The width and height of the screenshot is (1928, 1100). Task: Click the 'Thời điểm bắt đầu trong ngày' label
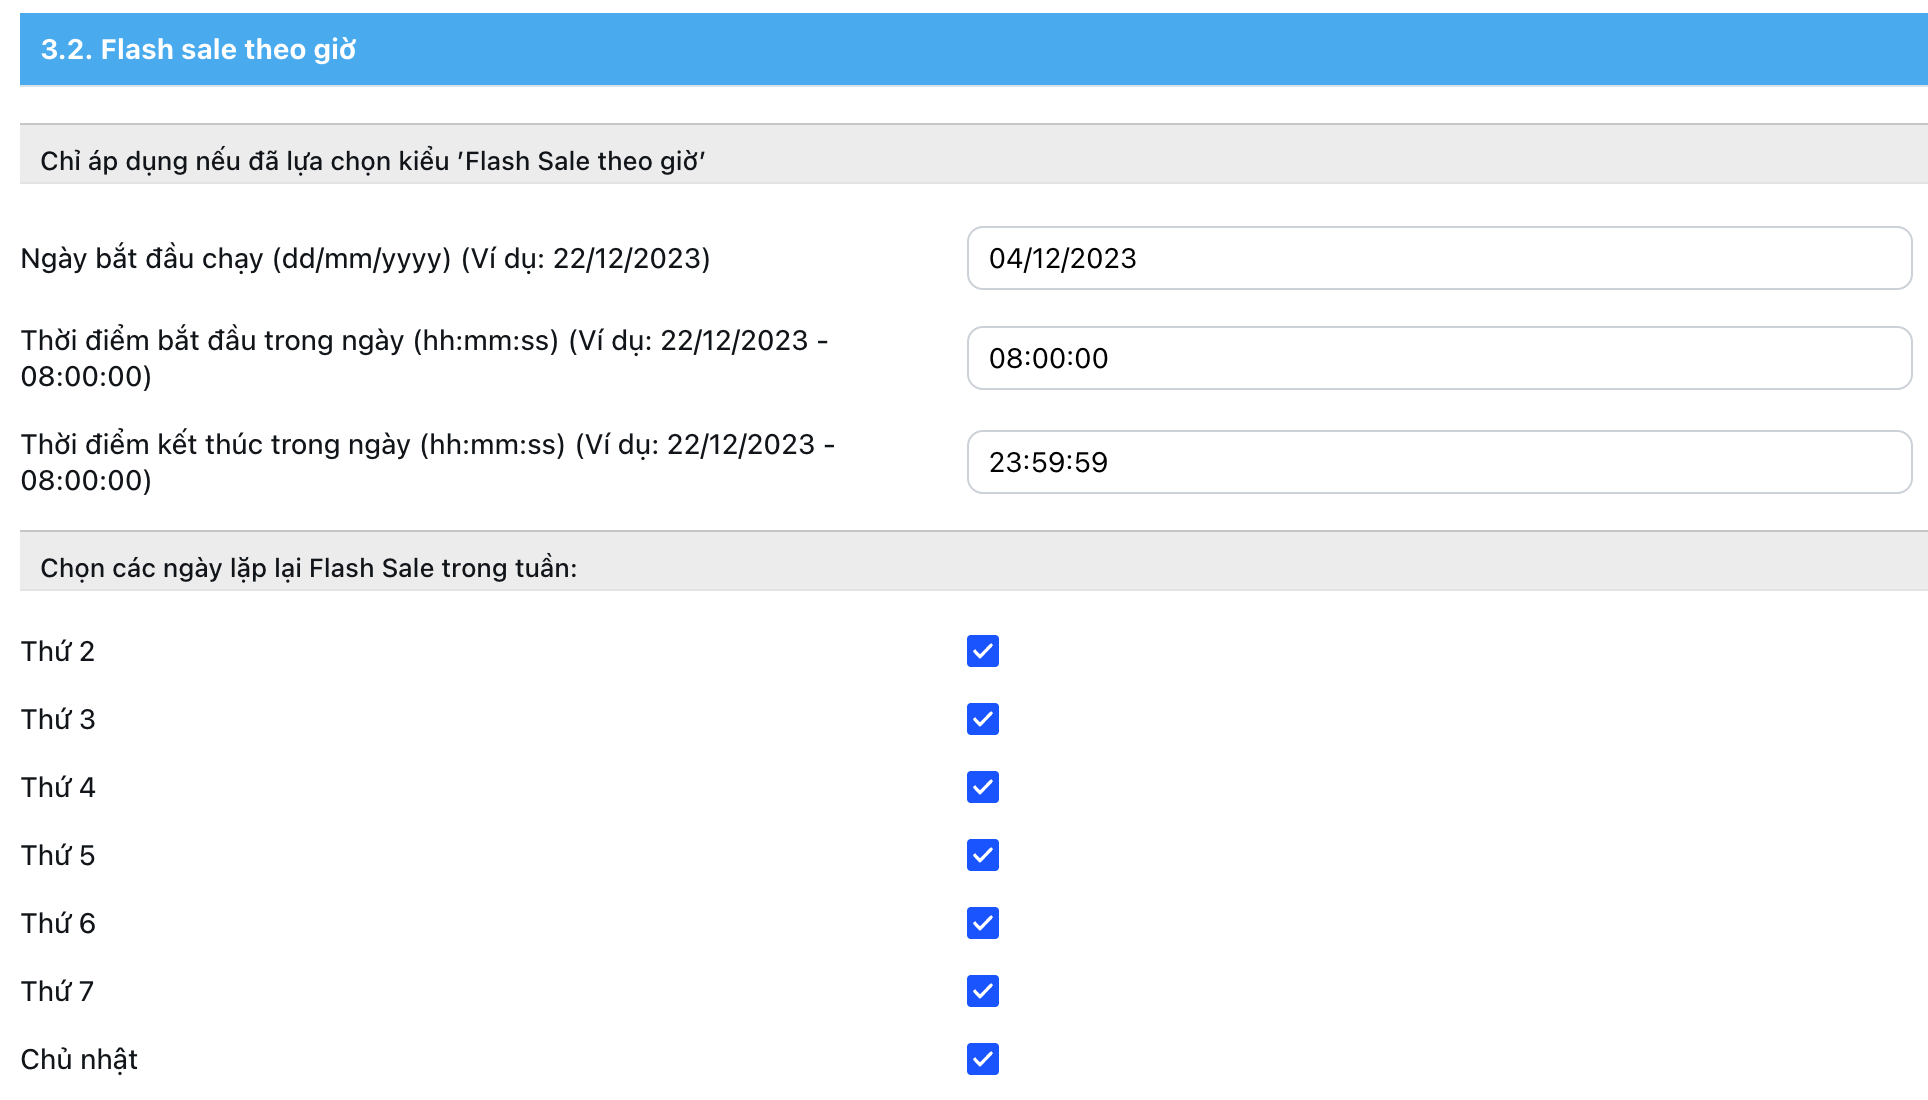pos(424,358)
